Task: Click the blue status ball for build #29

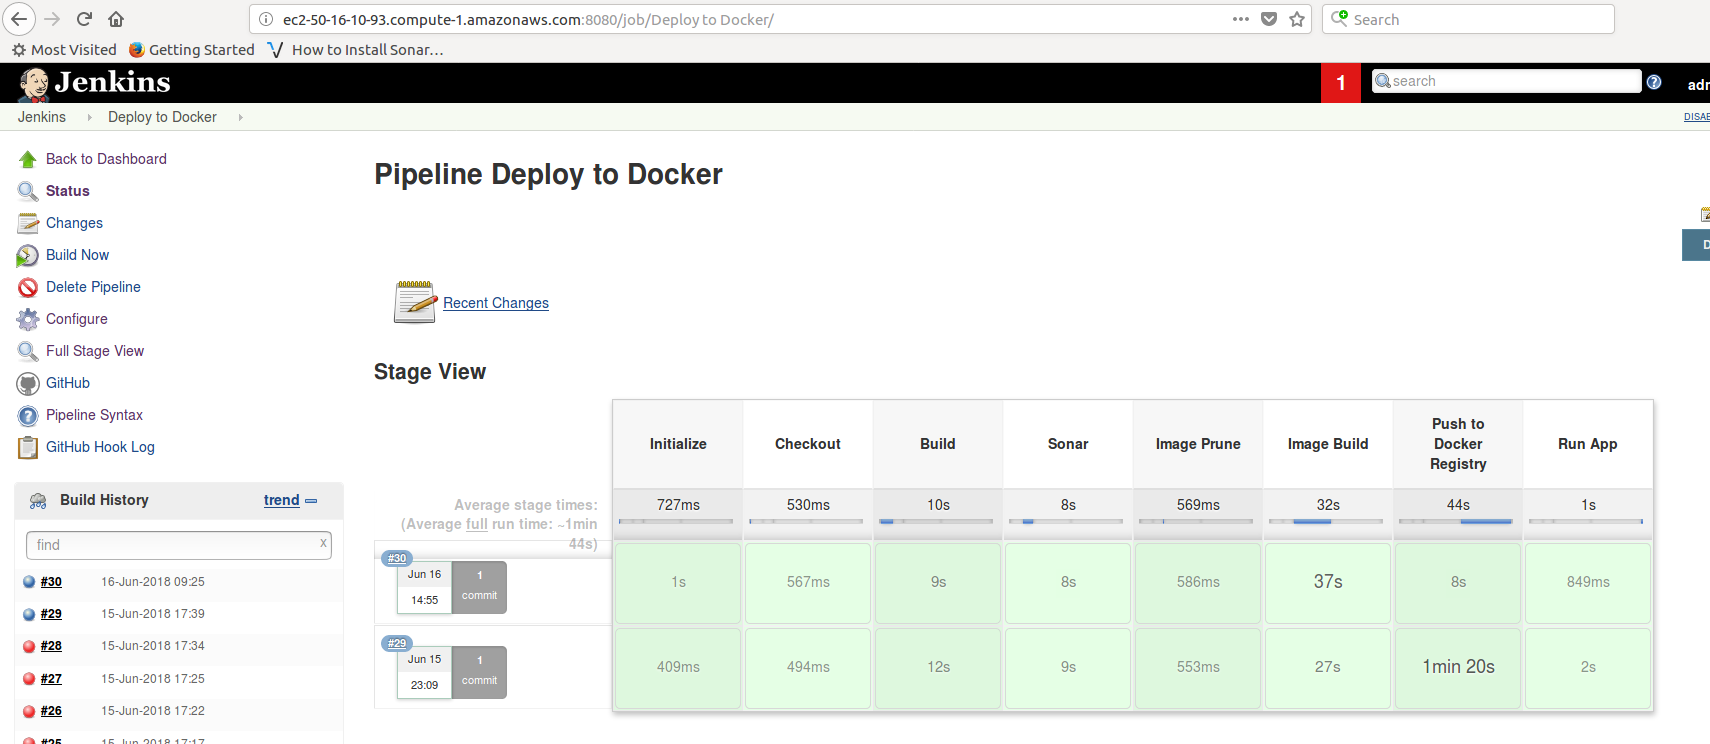Action: (29, 614)
